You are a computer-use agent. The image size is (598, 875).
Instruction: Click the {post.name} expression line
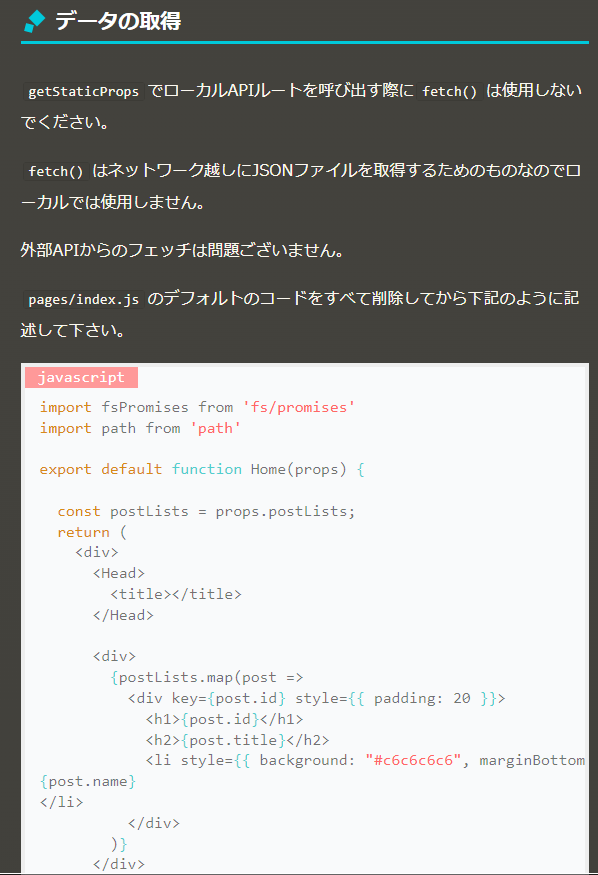point(88,782)
